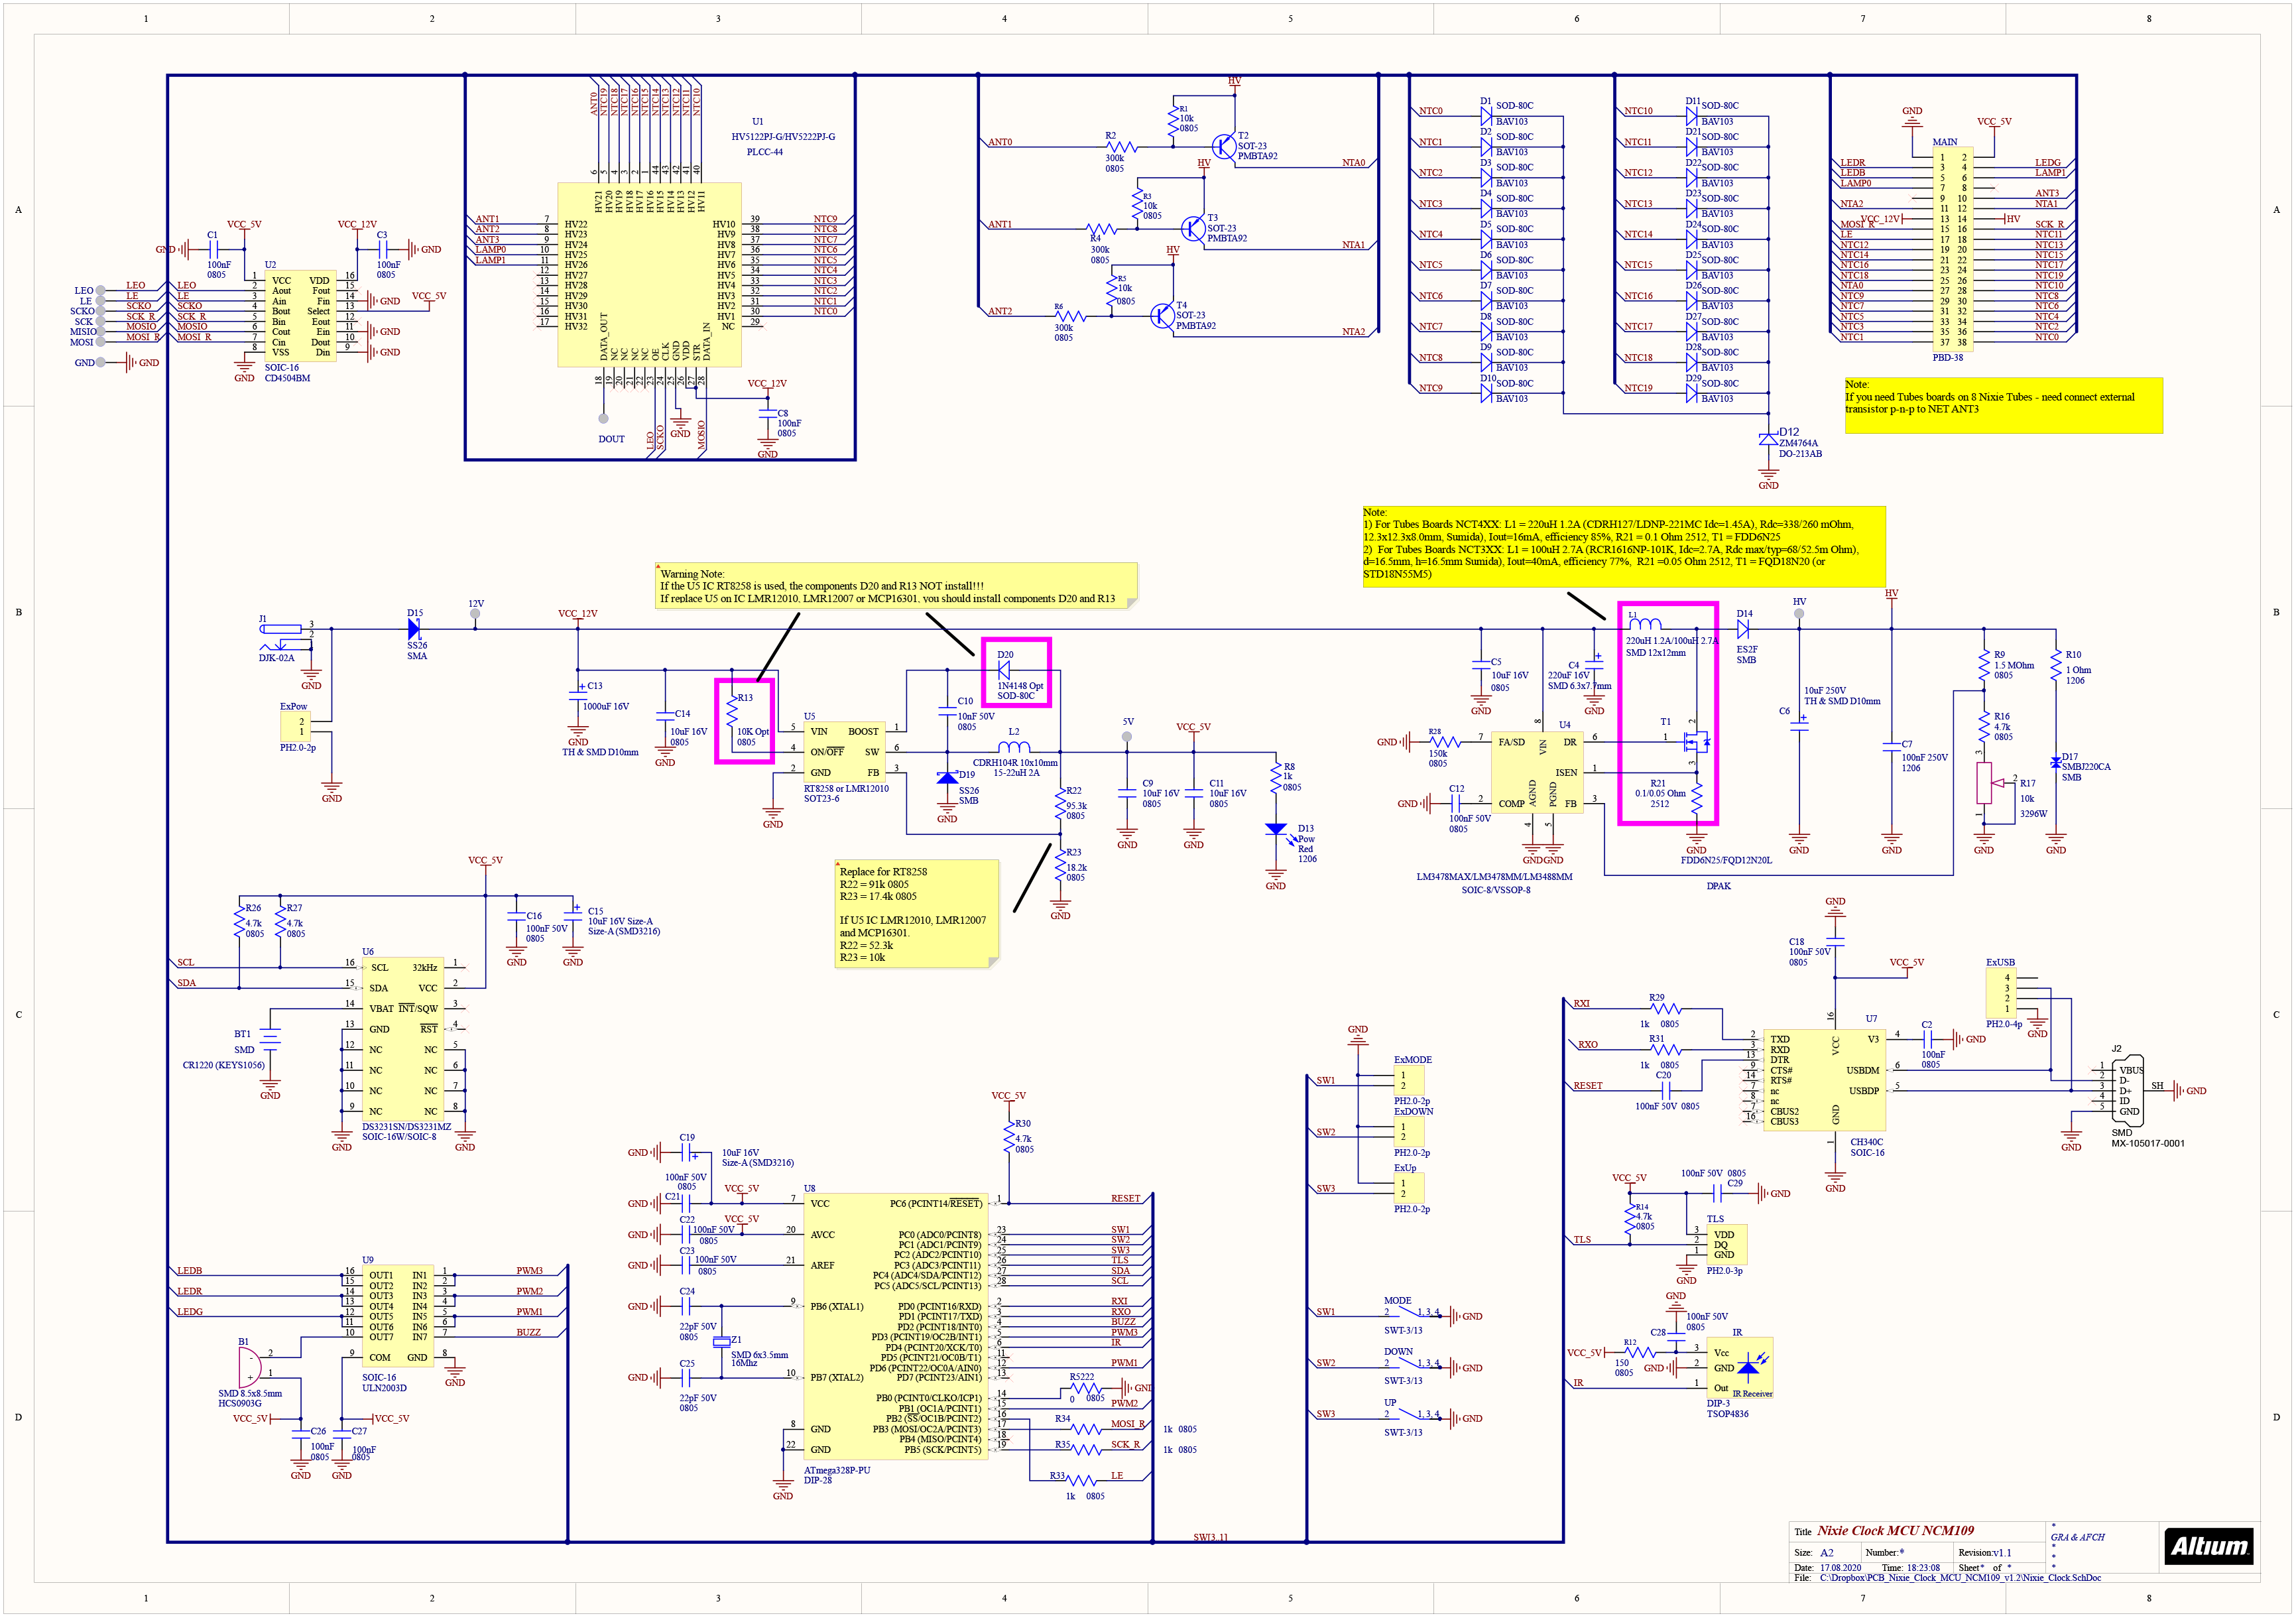Viewport: 2296px width, 1620px height.
Task: Select the D12 ZM4764A zener diode symbol
Action: [x=1768, y=439]
